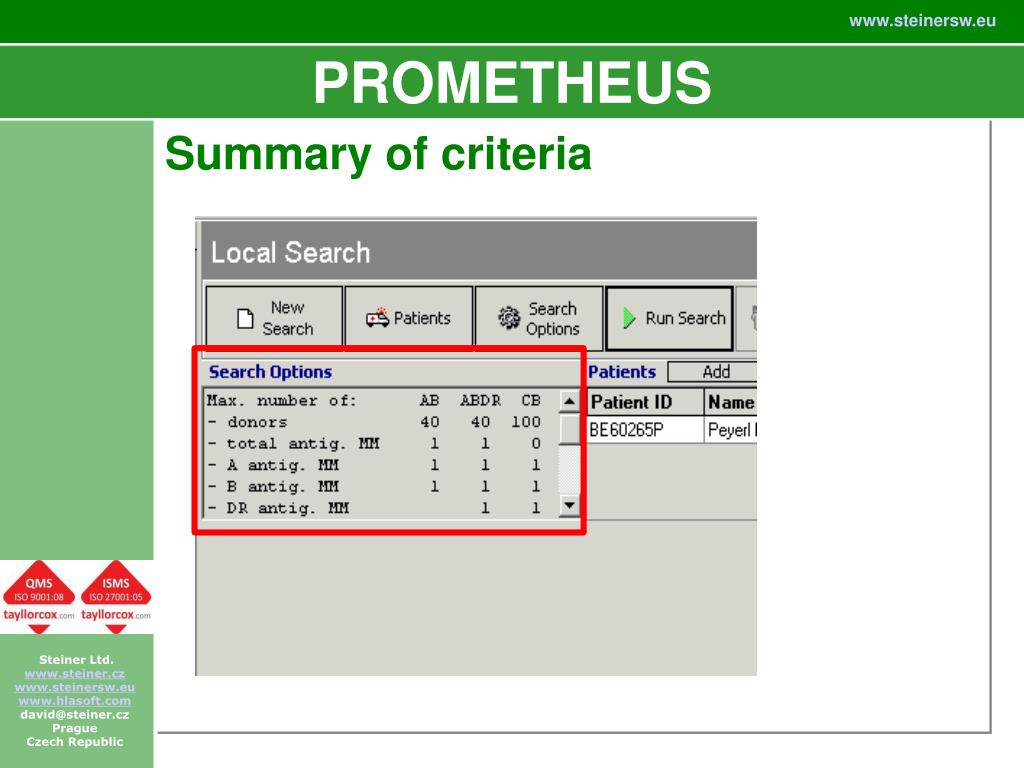The height and width of the screenshot is (768, 1024).
Task: Select the '- B antig. MM' row
Action: 381,487
